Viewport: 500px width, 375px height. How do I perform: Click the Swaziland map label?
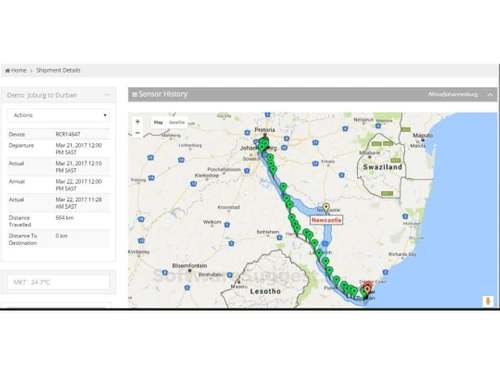coord(383,167)
